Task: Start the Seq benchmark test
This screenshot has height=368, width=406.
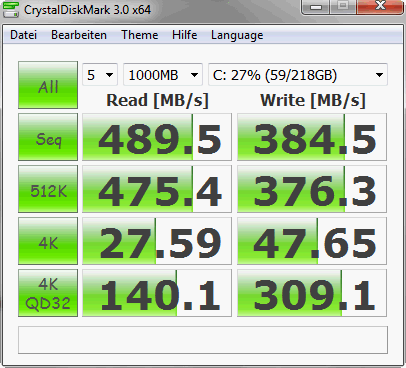Action: tap(48, 137)
